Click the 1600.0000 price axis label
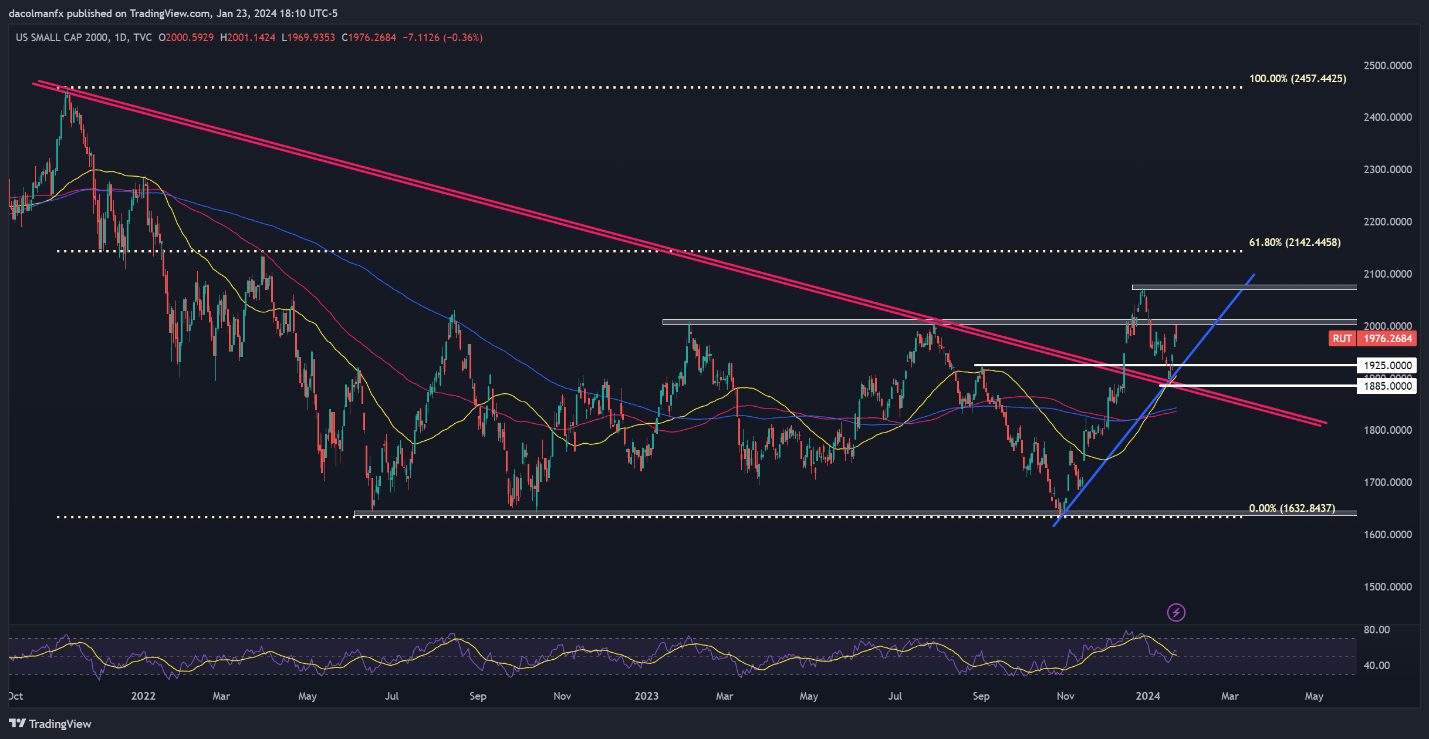This screenshot has width=1429, height=739. (1389, 534)
